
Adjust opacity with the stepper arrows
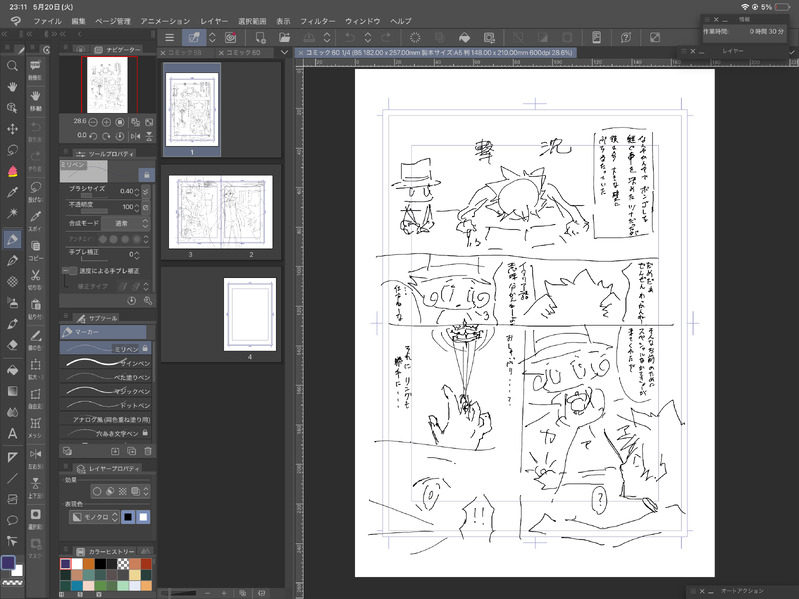tap(137, 207)
